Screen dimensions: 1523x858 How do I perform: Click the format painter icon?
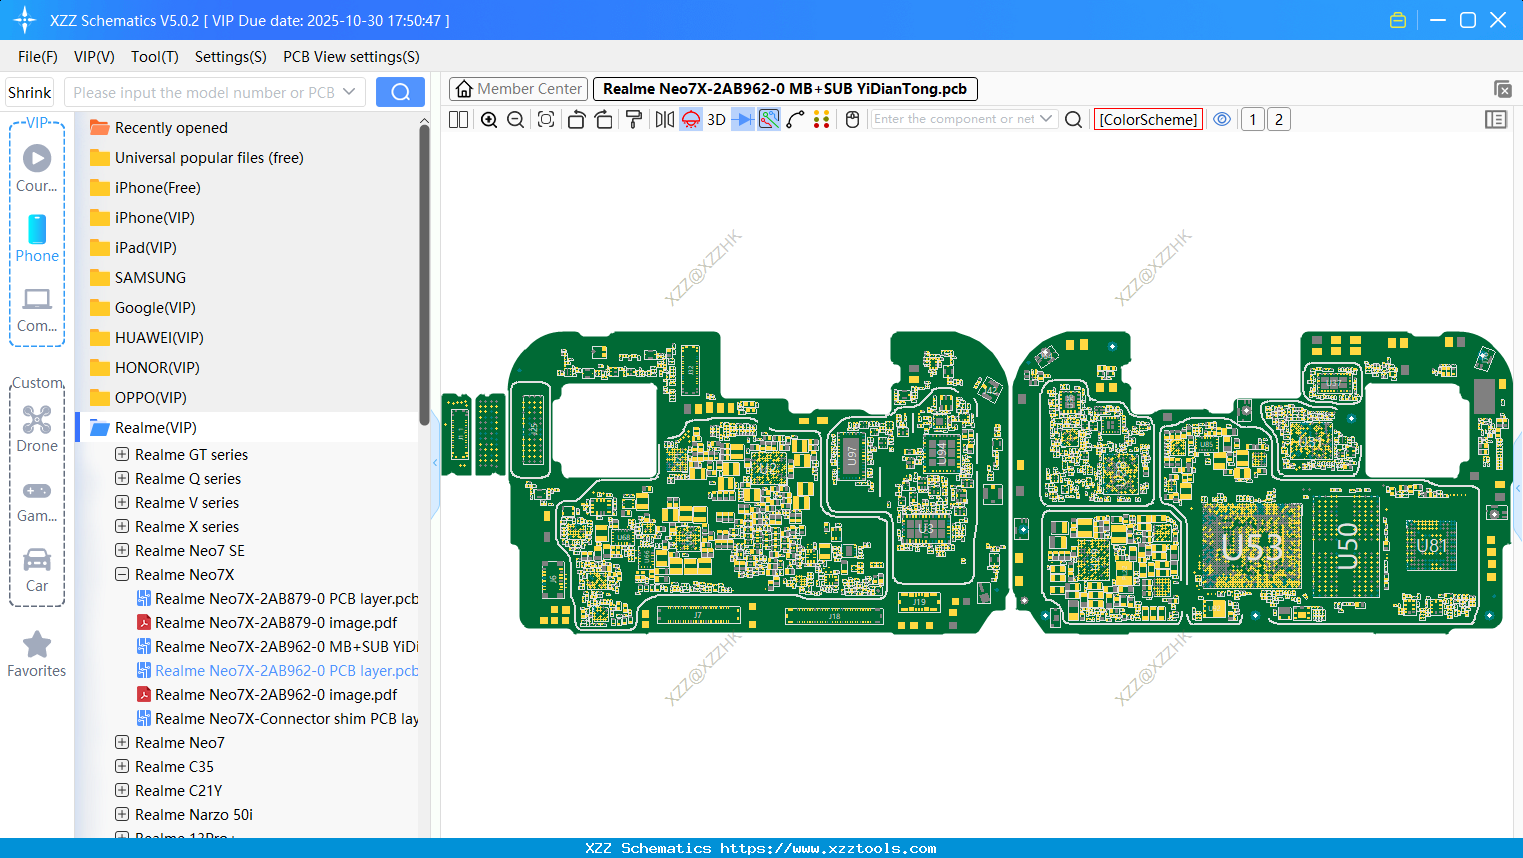(634, 120)
